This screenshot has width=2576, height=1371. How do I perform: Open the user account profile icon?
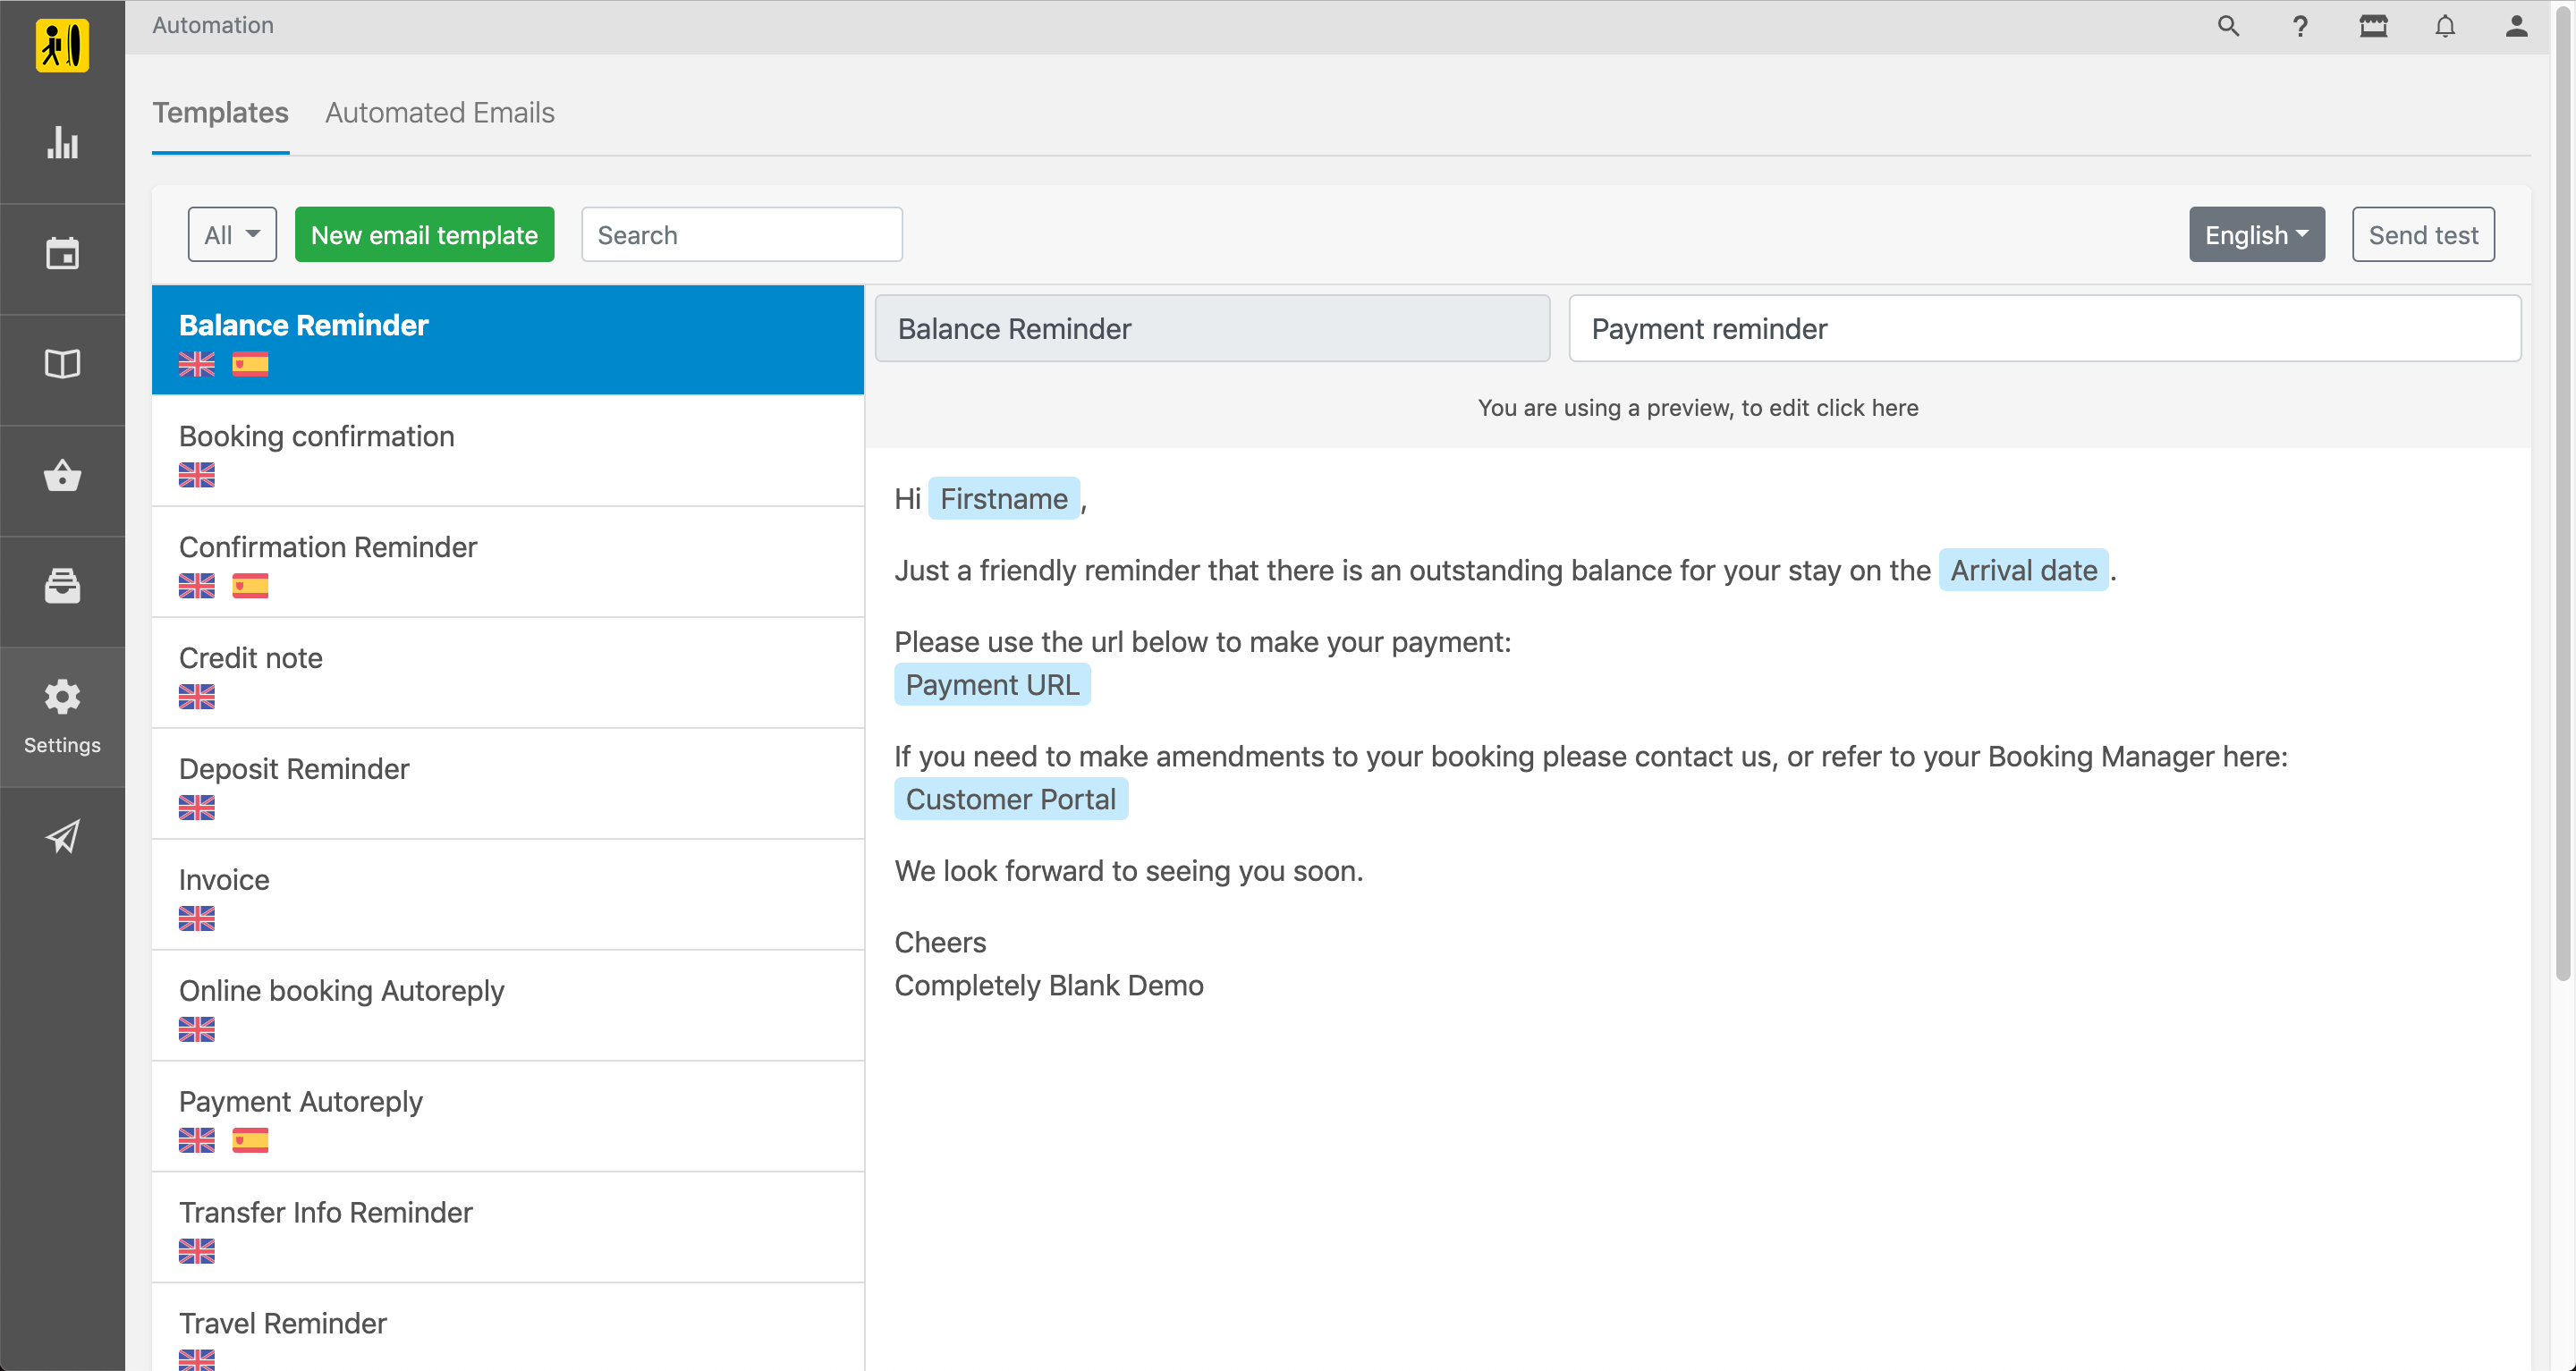tap(2516, 26)
